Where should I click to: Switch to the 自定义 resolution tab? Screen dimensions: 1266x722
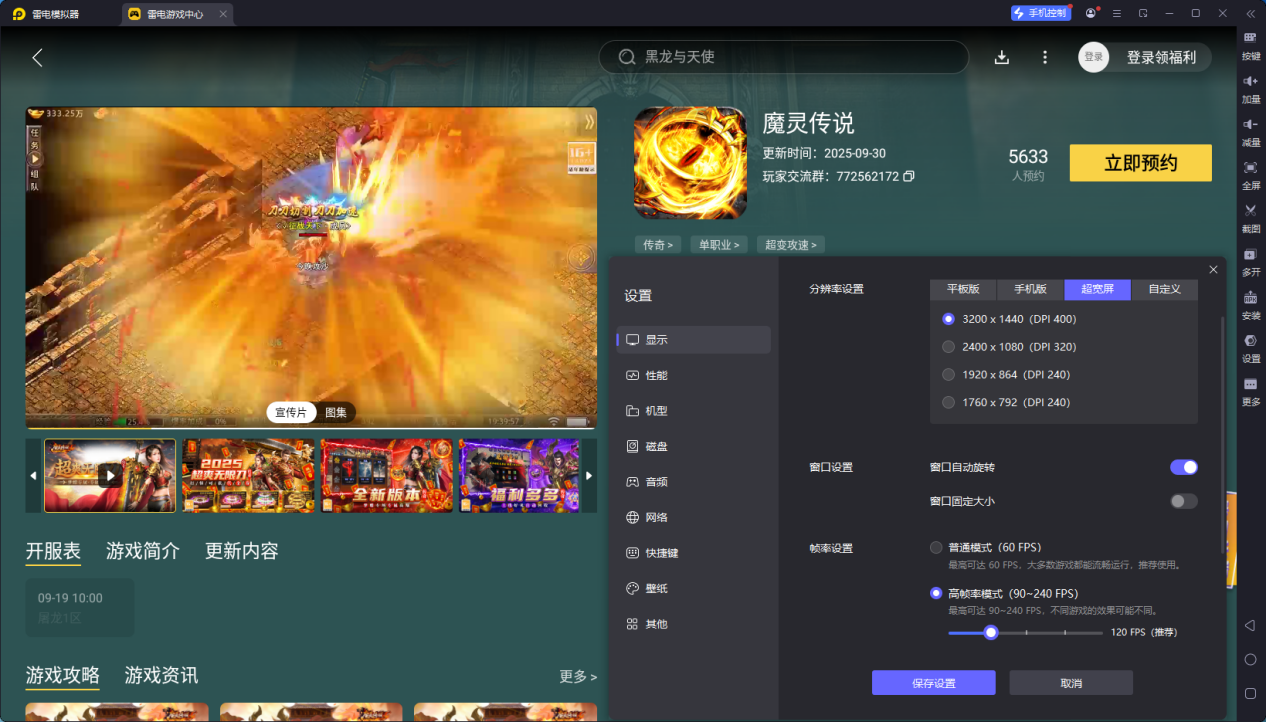click(1166, 289)
